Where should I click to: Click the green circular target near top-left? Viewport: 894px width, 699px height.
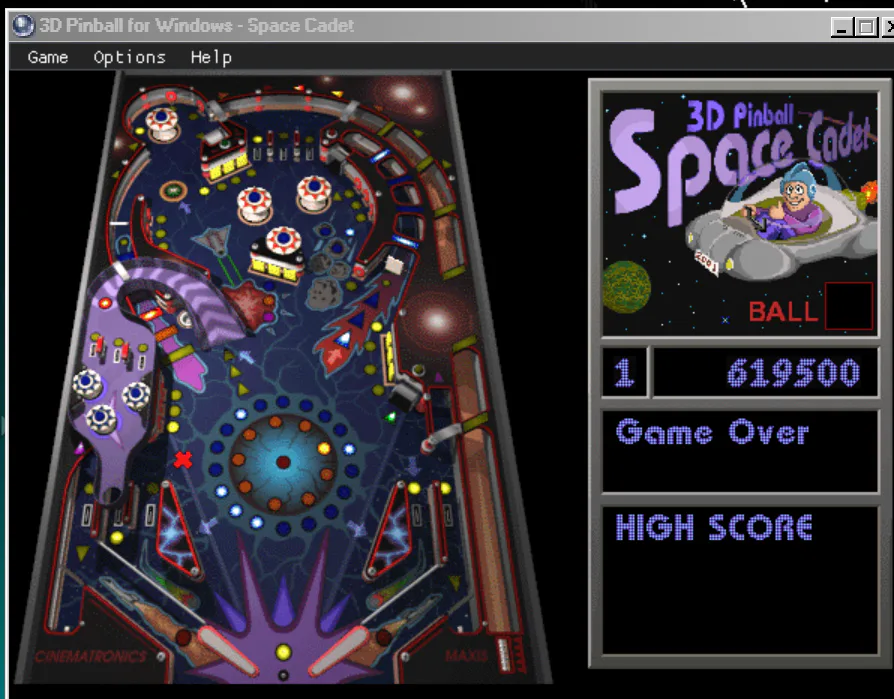(x=173, y=190)
